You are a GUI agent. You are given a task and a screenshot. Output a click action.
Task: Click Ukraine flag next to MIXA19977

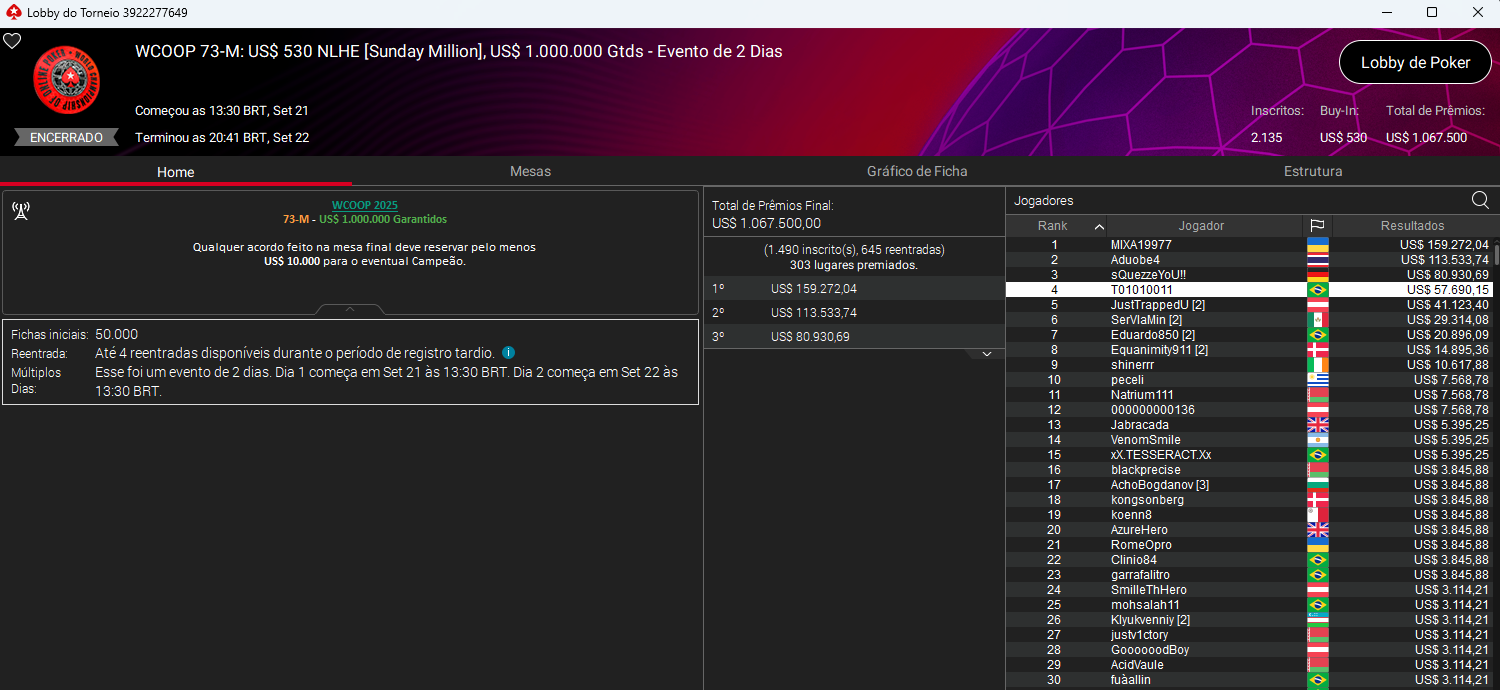(1317, 245)
